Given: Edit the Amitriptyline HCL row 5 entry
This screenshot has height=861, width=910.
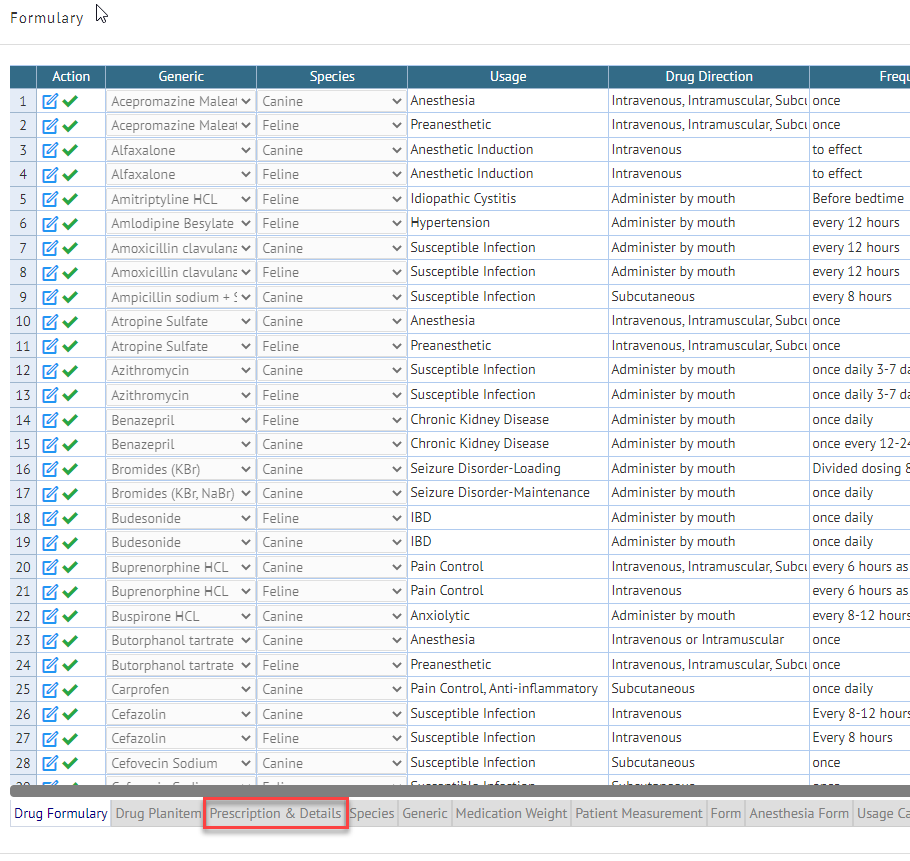Looking at the screenshot, I should pyautogui.click(x=50, y=199).
